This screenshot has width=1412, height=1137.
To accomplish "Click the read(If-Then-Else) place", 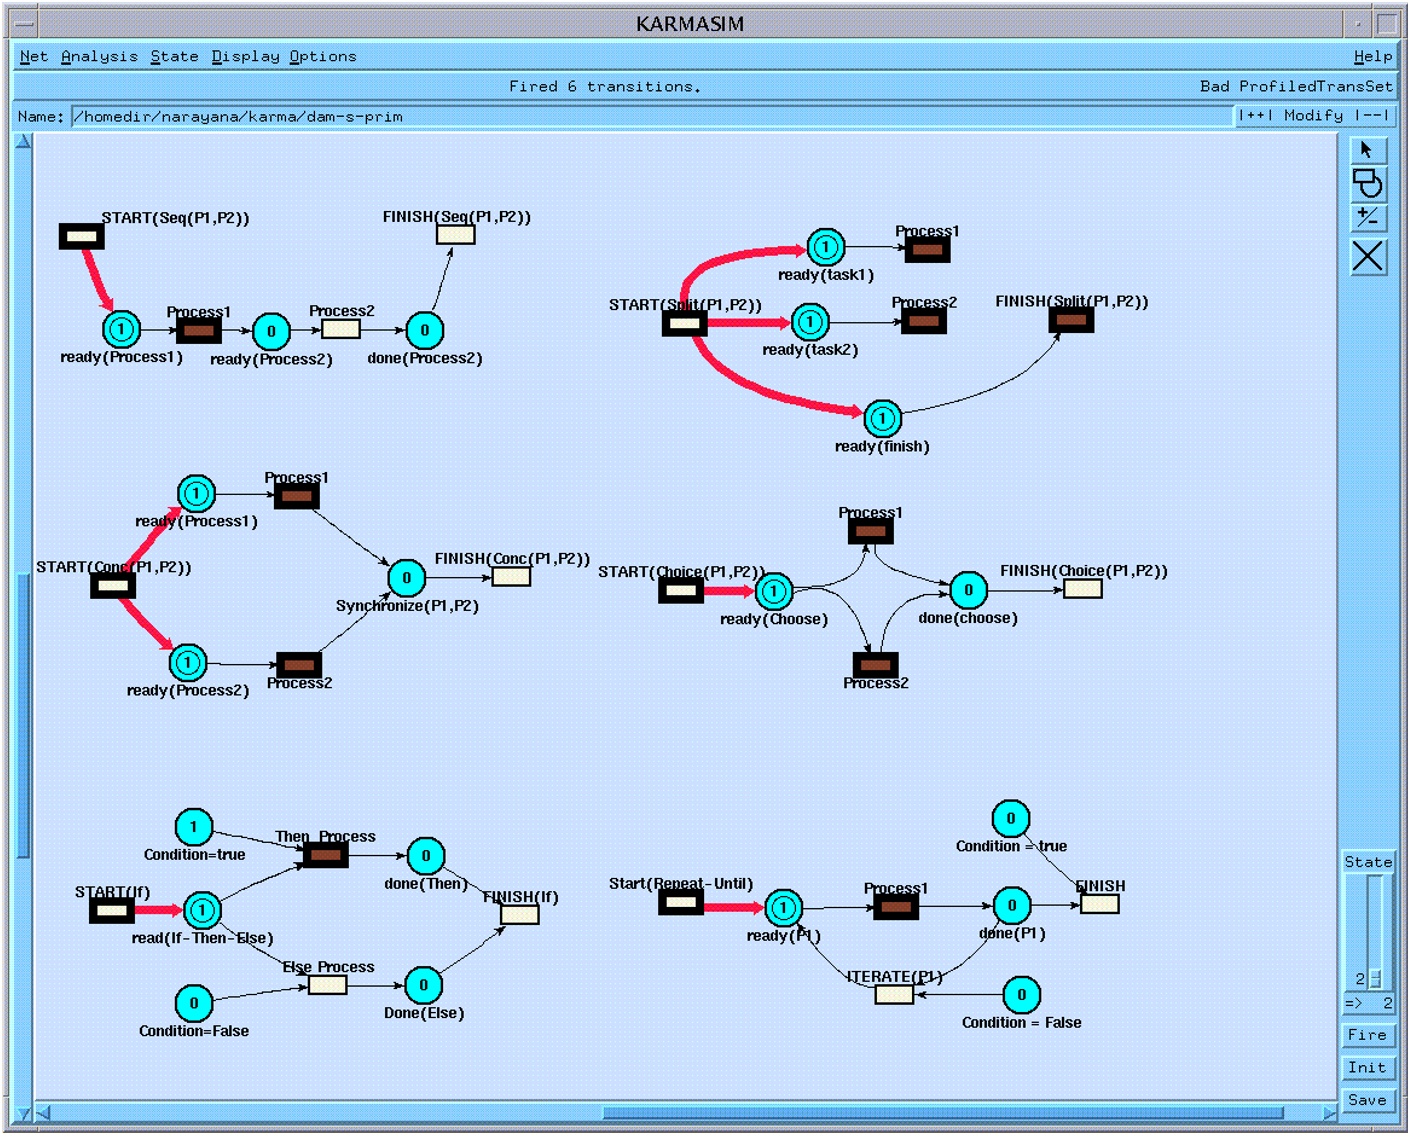I will click(203, 911).
